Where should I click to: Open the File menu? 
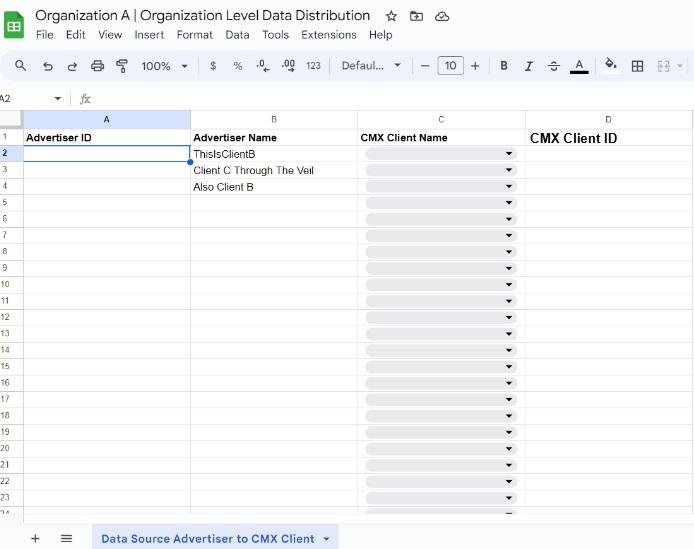pyautogui.click(x=45, y=35)
